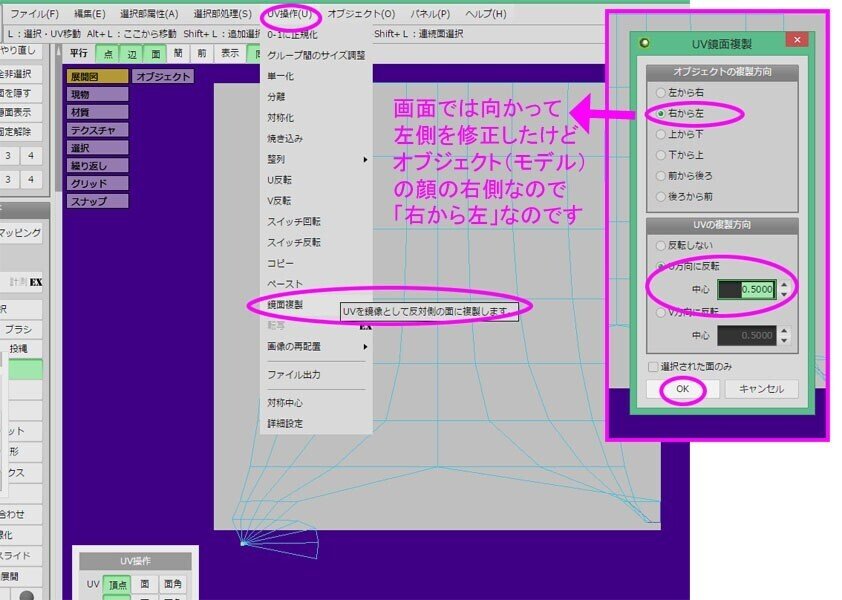Select the 右から左 copy direction radio button
The height and width of the screenshot is (600, 842).
(x=662, y=114)
